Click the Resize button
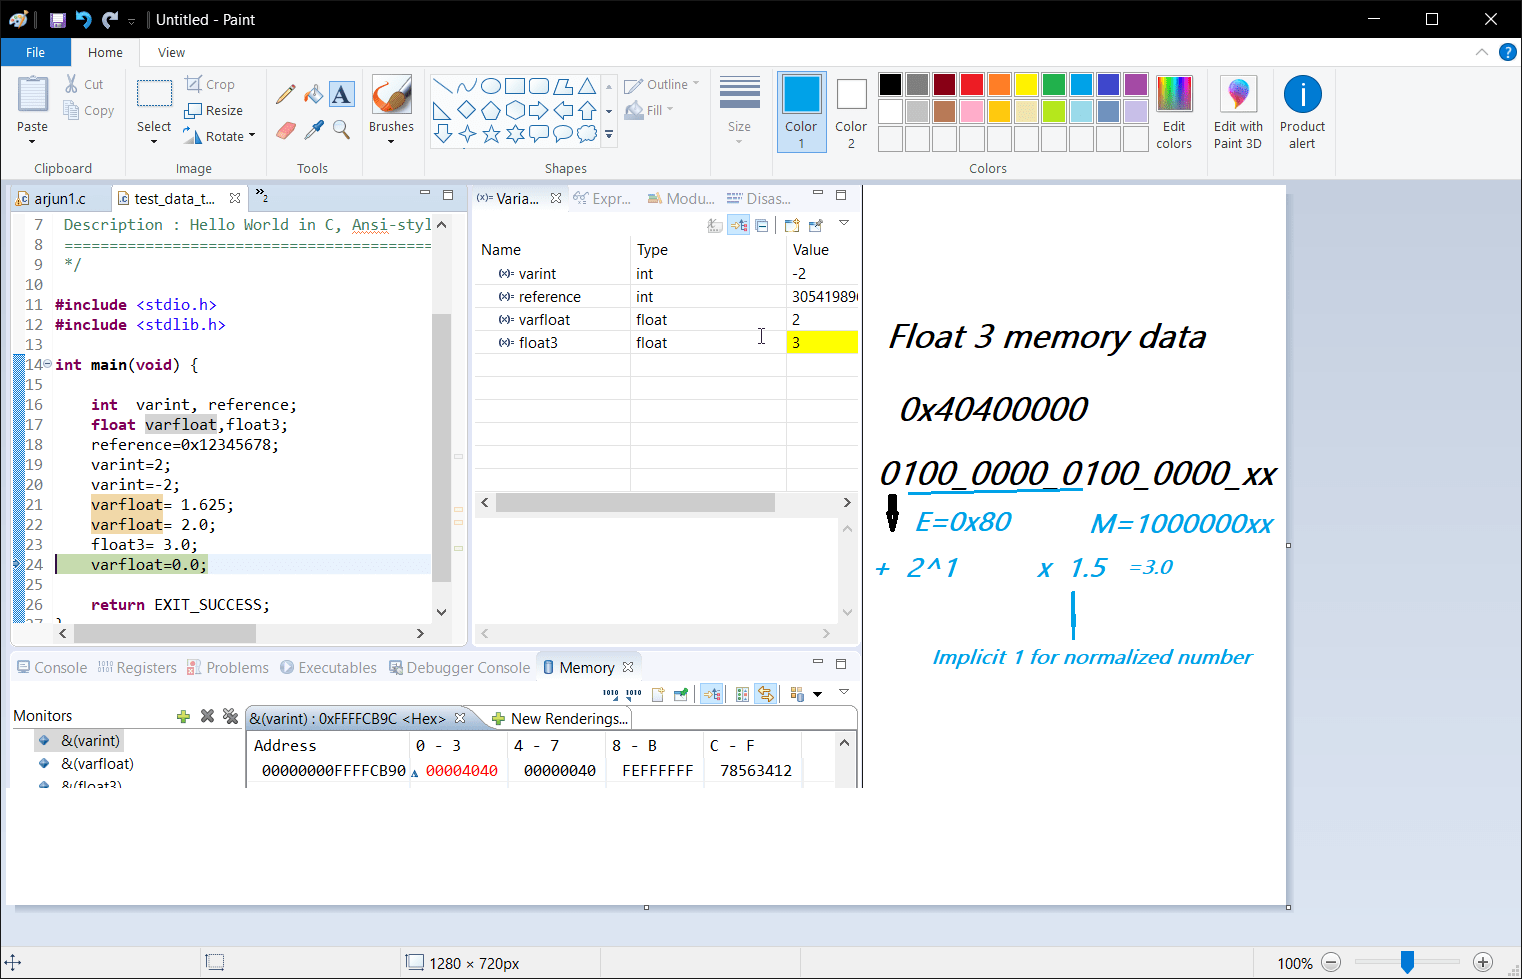1522x979 pixels. pyautogui.click(x=214, y=110)
